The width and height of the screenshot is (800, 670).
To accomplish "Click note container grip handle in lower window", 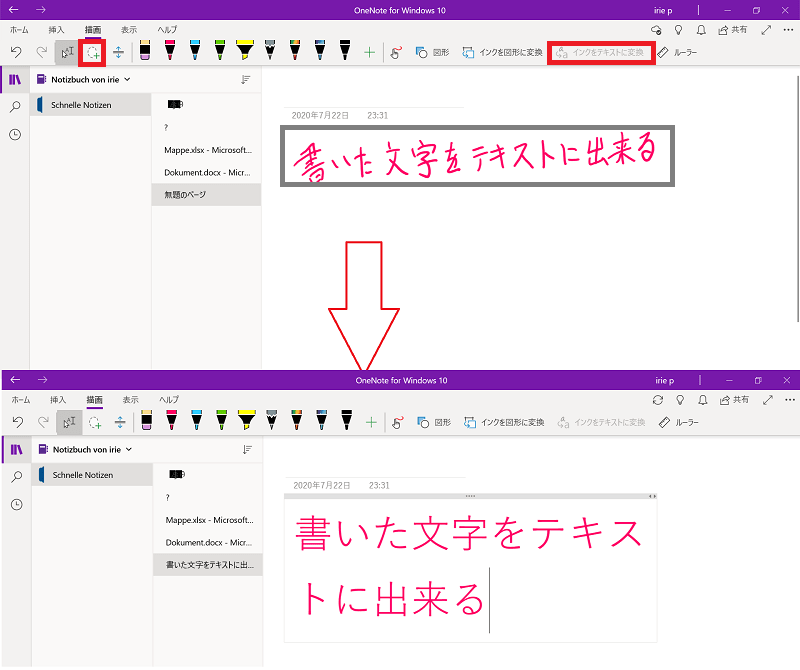I will [470, 496].
